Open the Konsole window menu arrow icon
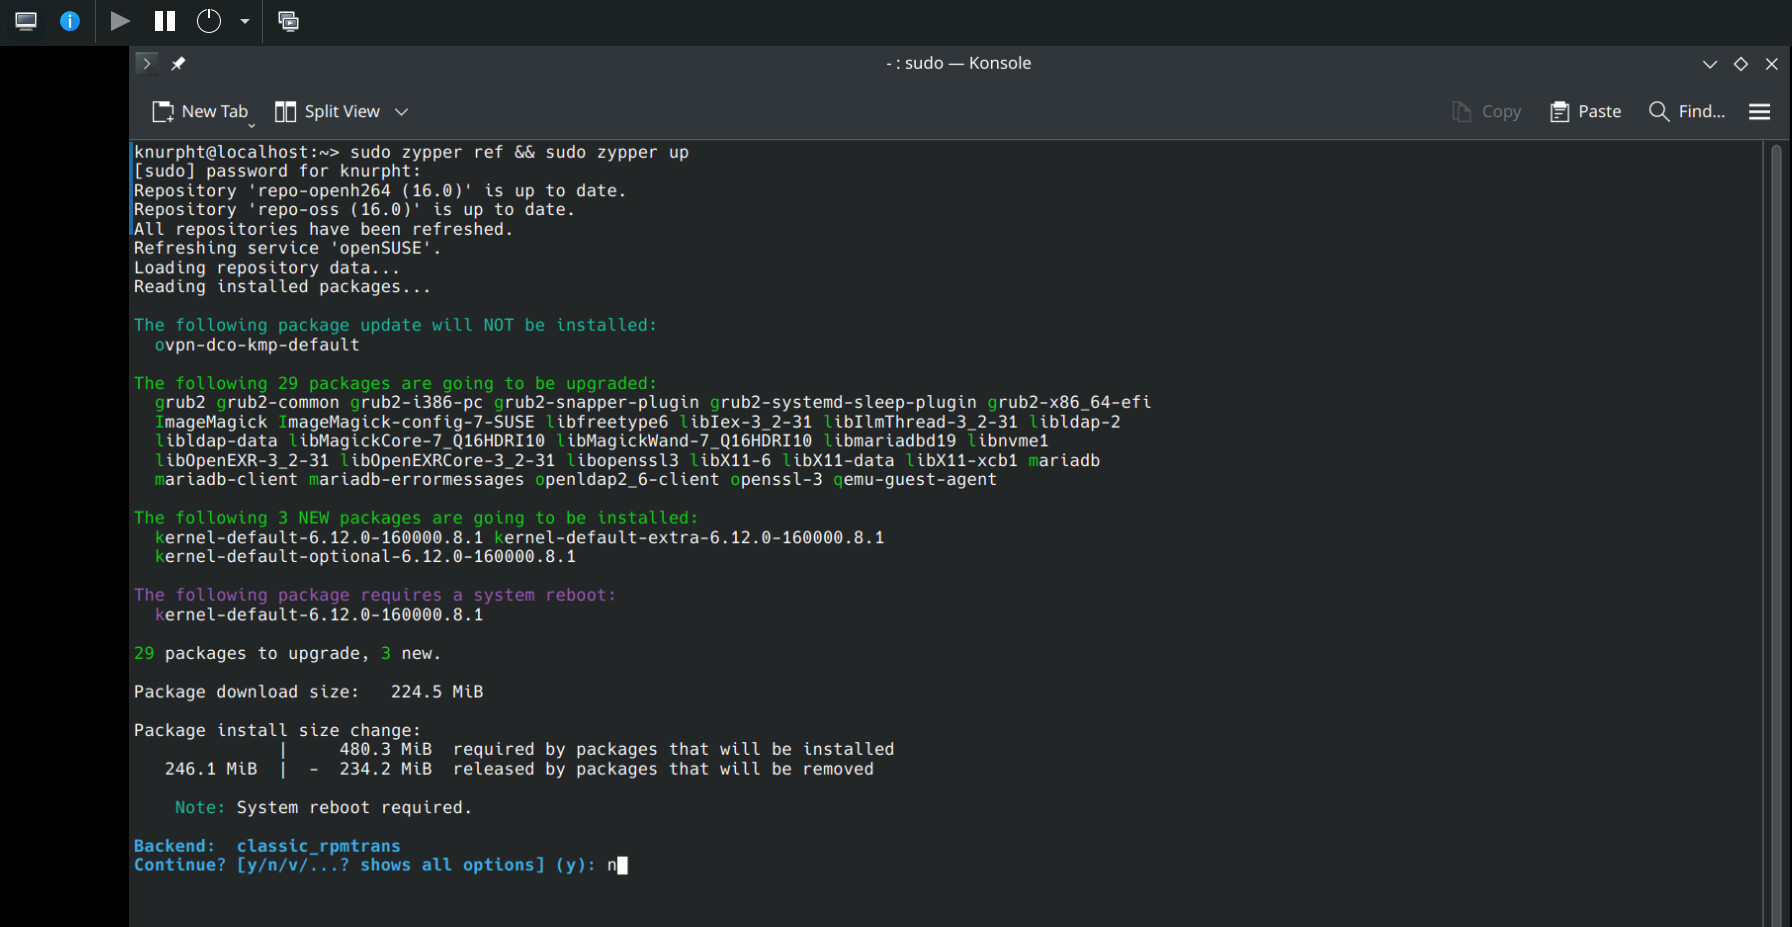This screenshot has width=1792, height=927. coord(147,63)
